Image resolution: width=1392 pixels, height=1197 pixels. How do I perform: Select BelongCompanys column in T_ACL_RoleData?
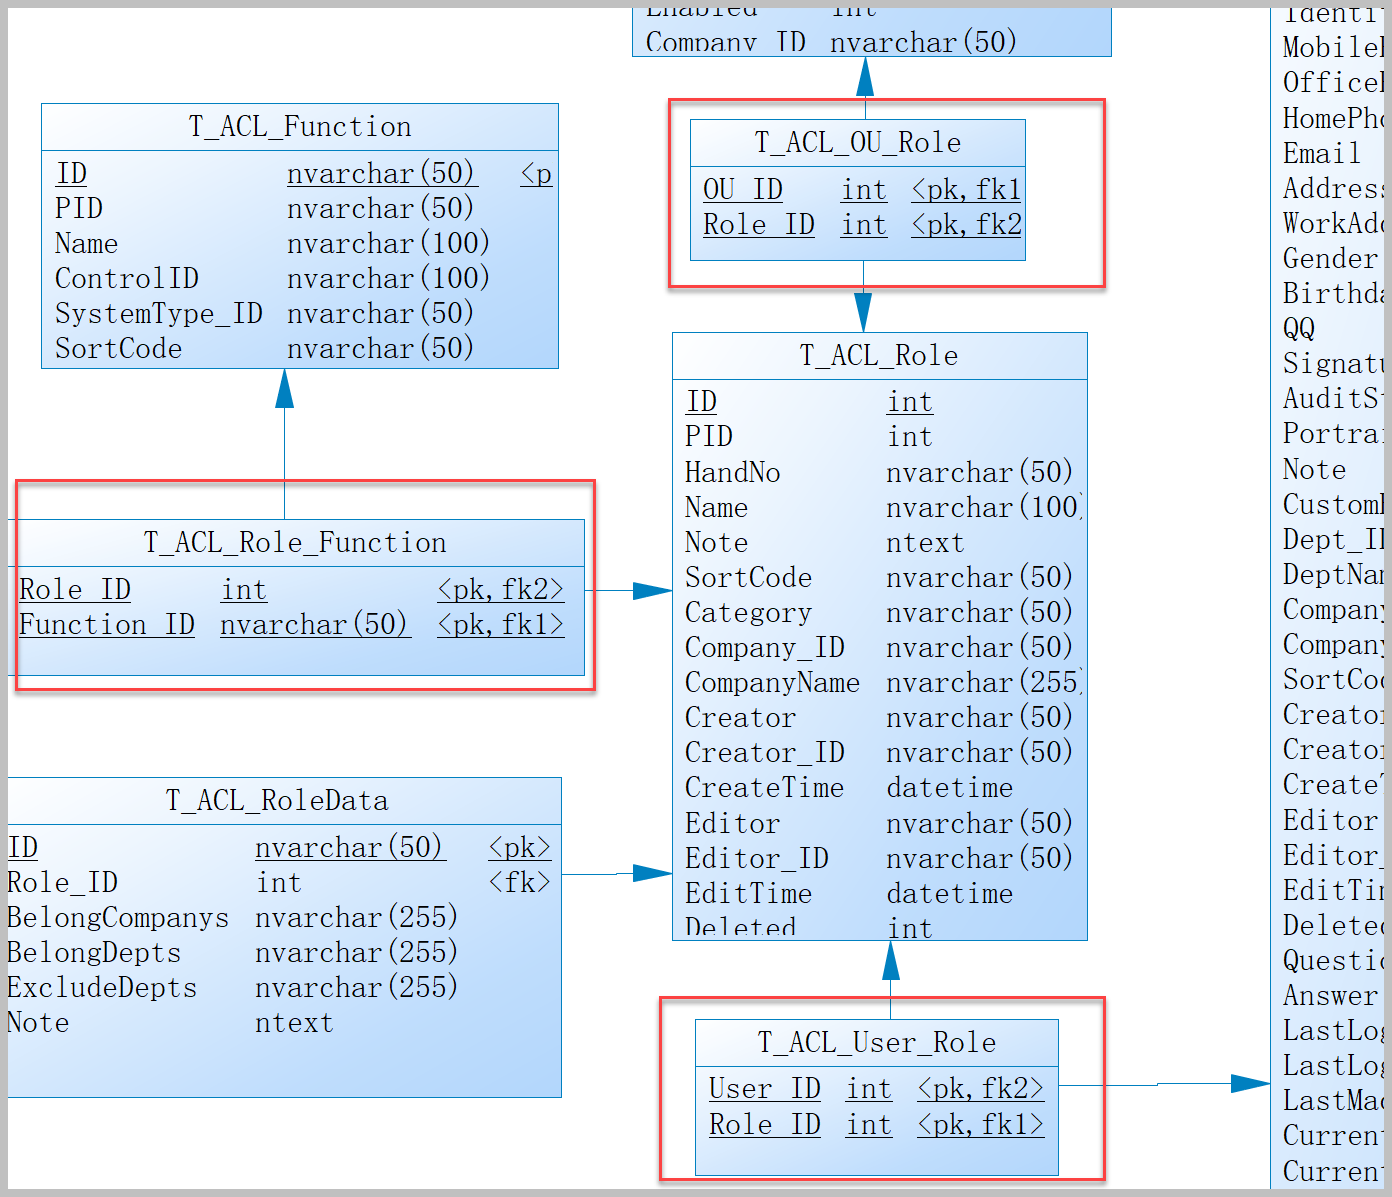pos(118,918)
